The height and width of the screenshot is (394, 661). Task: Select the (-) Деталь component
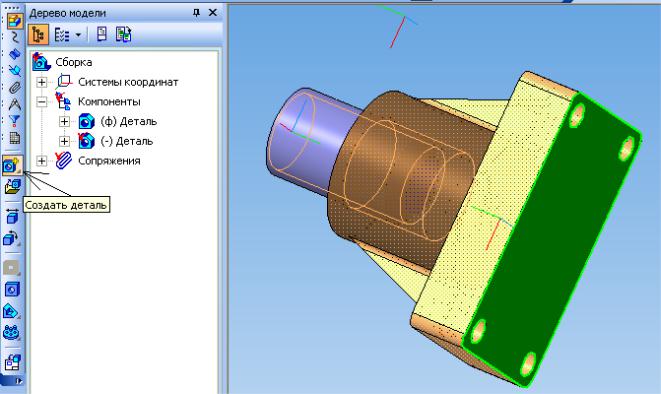point(126,141)
